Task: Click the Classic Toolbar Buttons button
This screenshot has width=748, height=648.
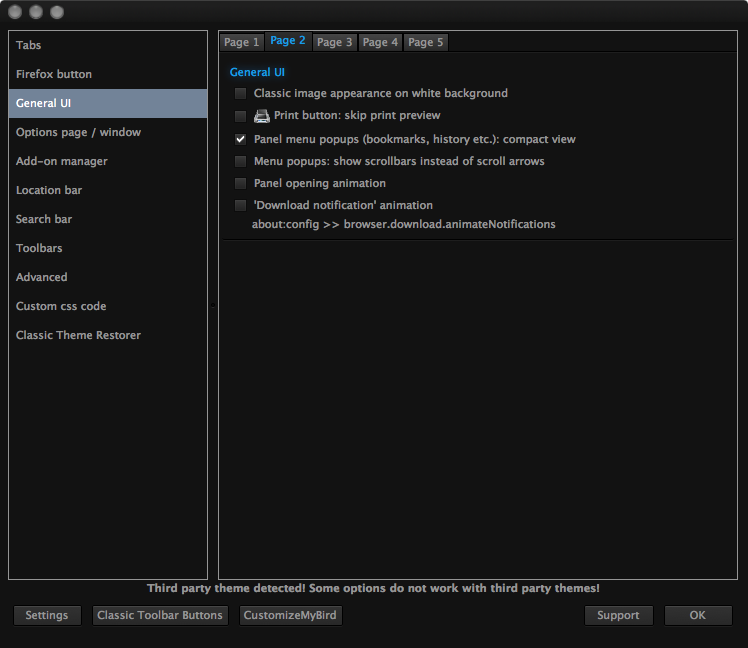Action: 160,615
